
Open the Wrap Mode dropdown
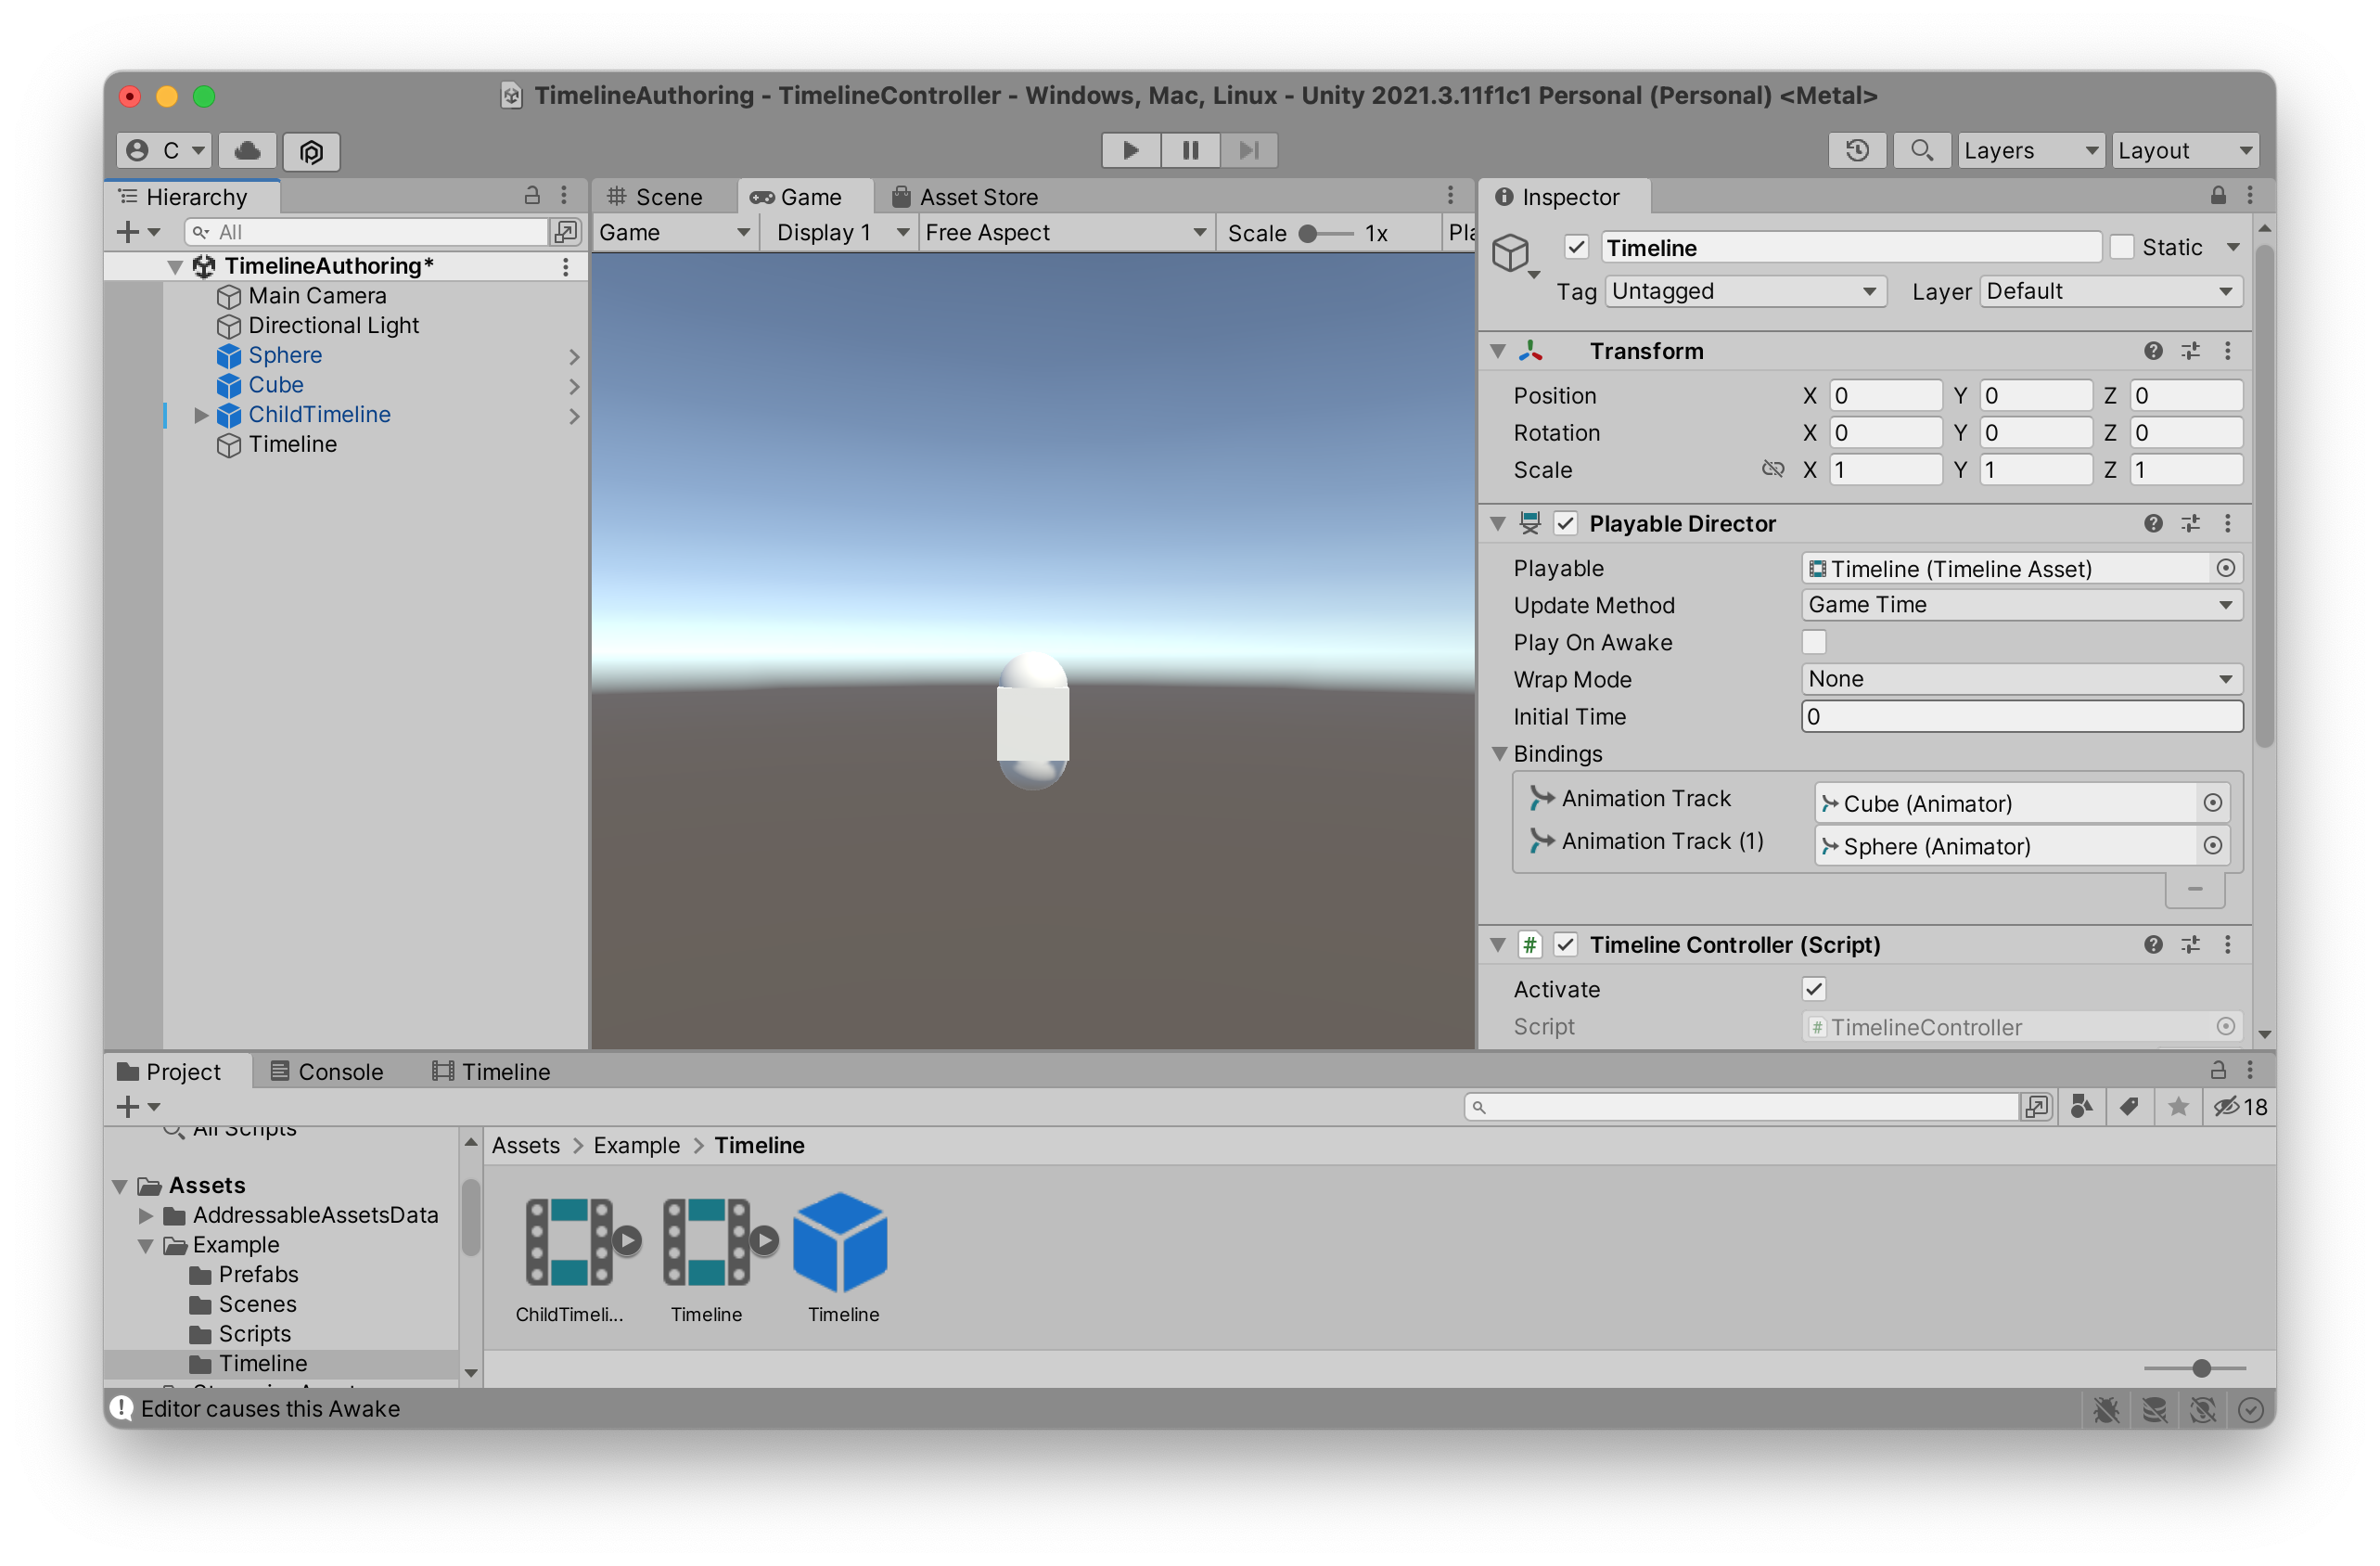coord(2020,679)
